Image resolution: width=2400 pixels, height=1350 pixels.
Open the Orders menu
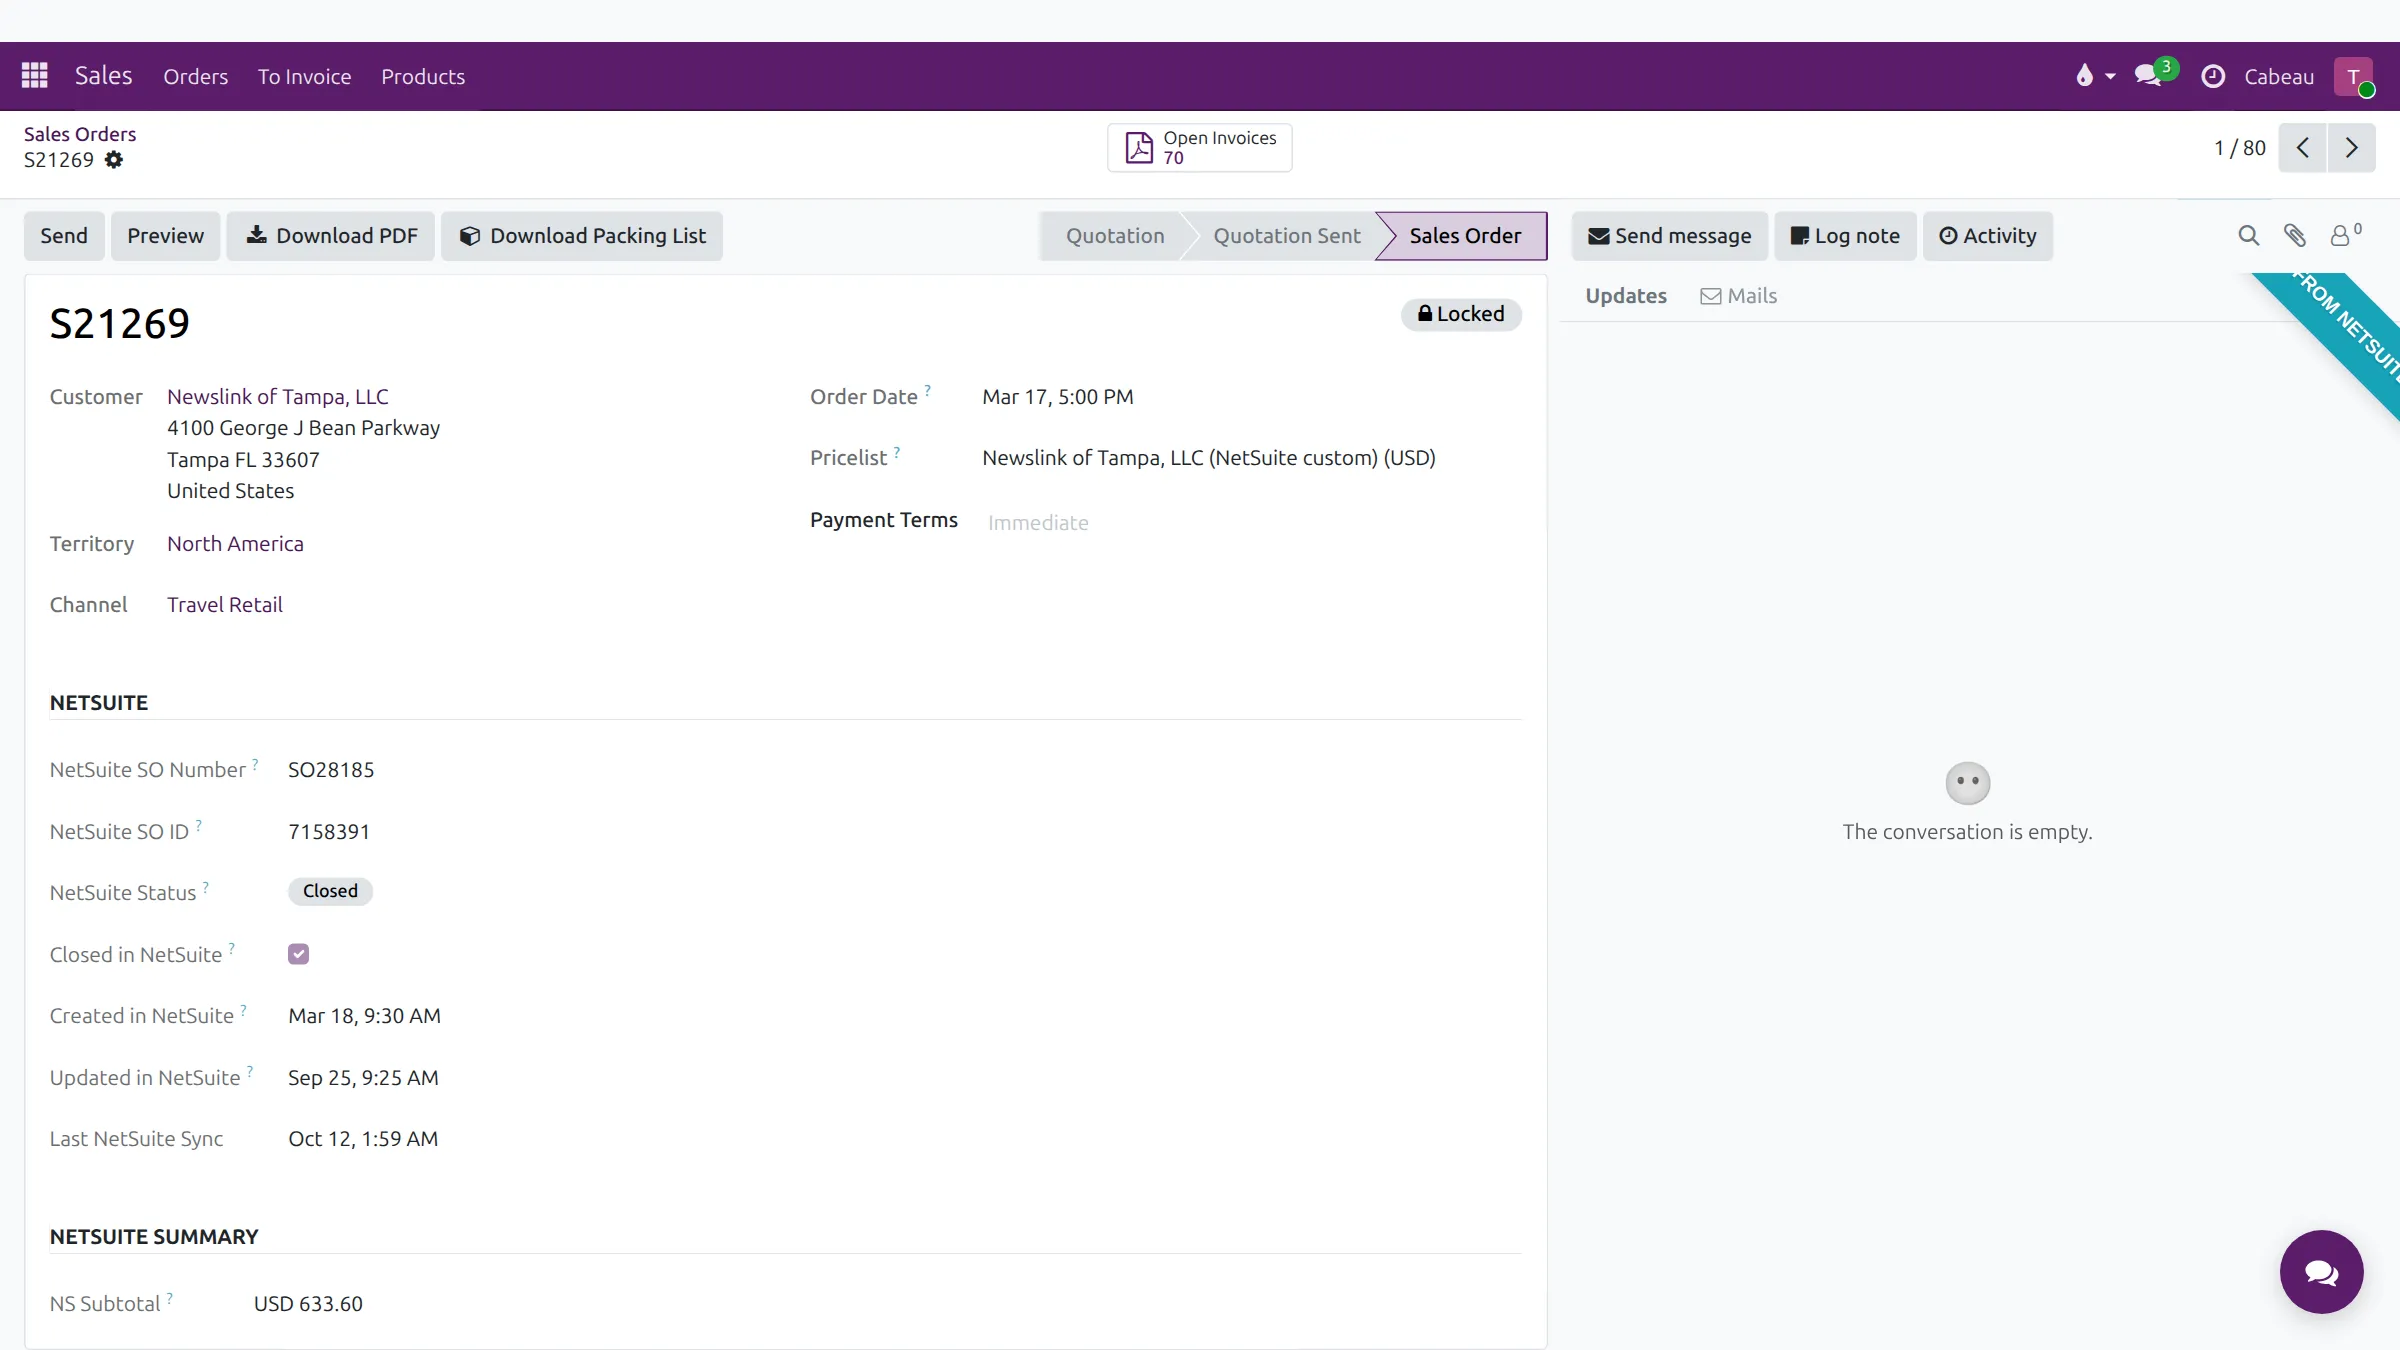tap(195, 76)
